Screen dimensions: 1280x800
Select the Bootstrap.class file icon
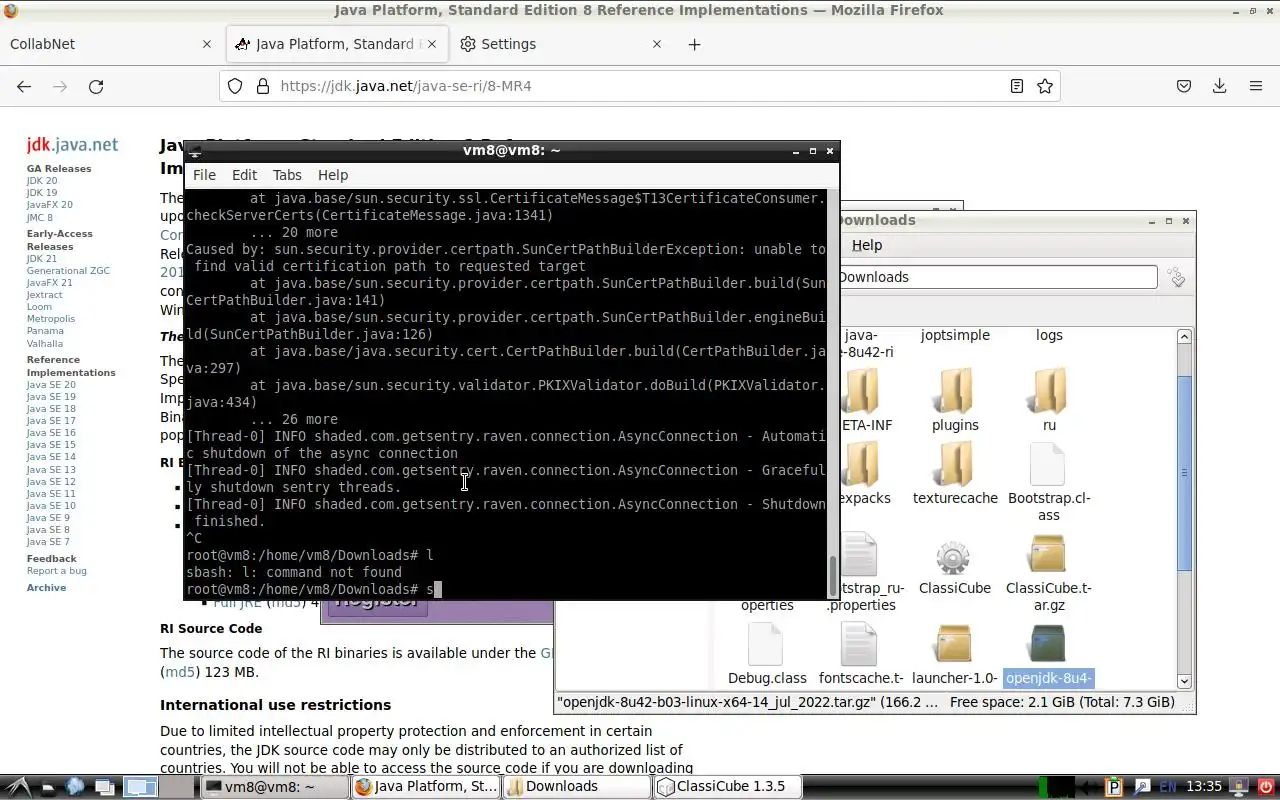[x=1049, y=464]
